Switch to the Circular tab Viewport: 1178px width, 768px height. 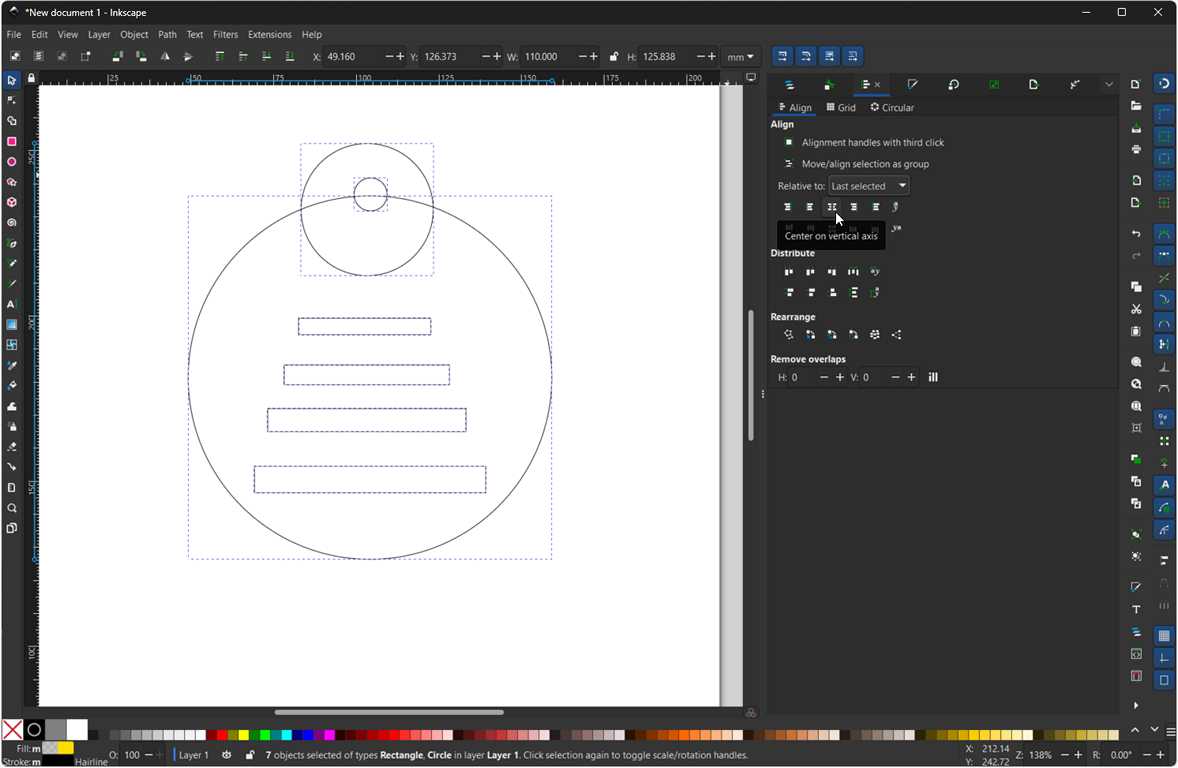892,107
